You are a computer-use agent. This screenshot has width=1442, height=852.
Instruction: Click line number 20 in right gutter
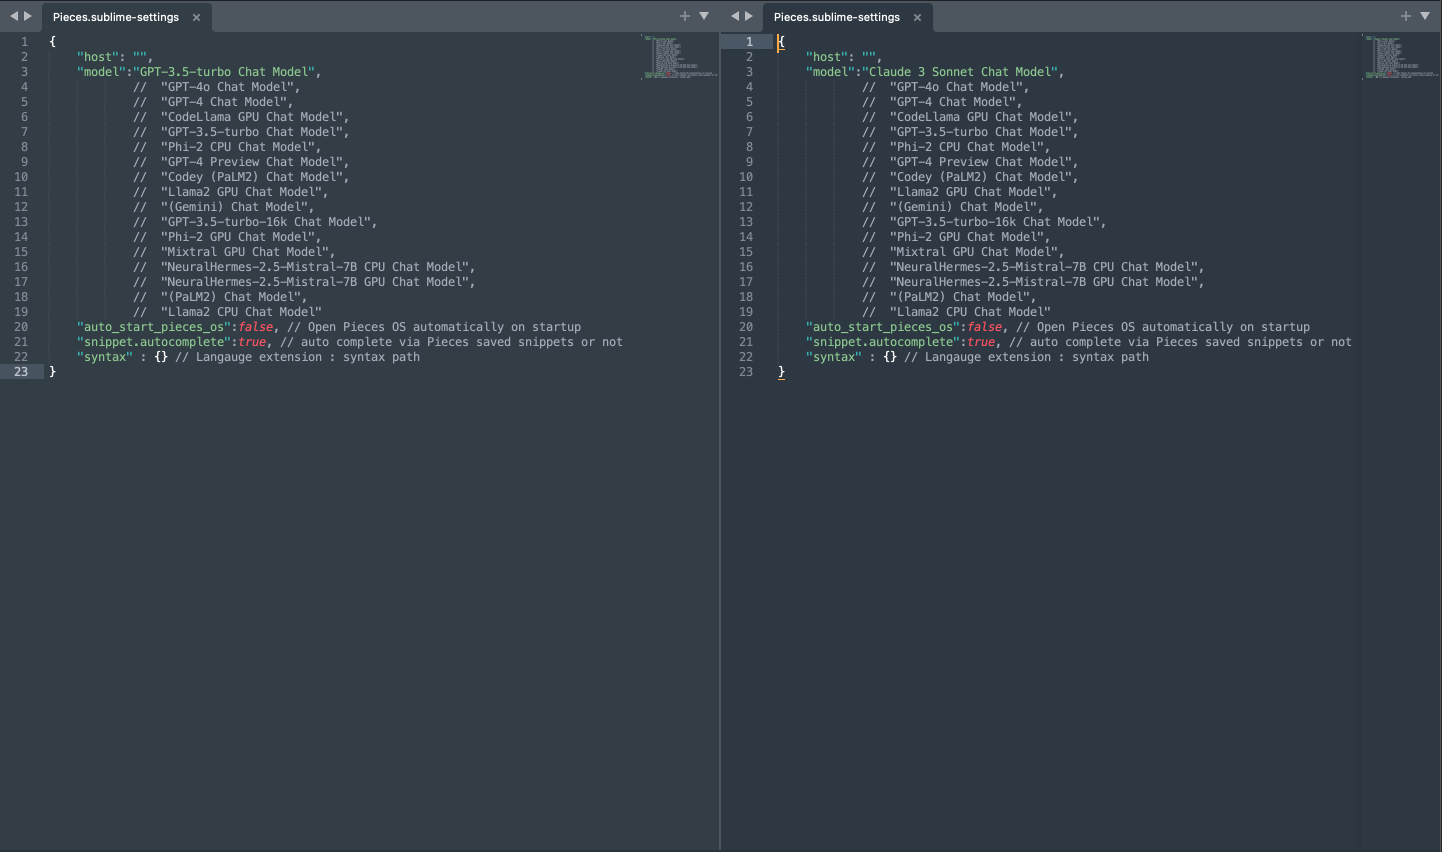point(746,327)
